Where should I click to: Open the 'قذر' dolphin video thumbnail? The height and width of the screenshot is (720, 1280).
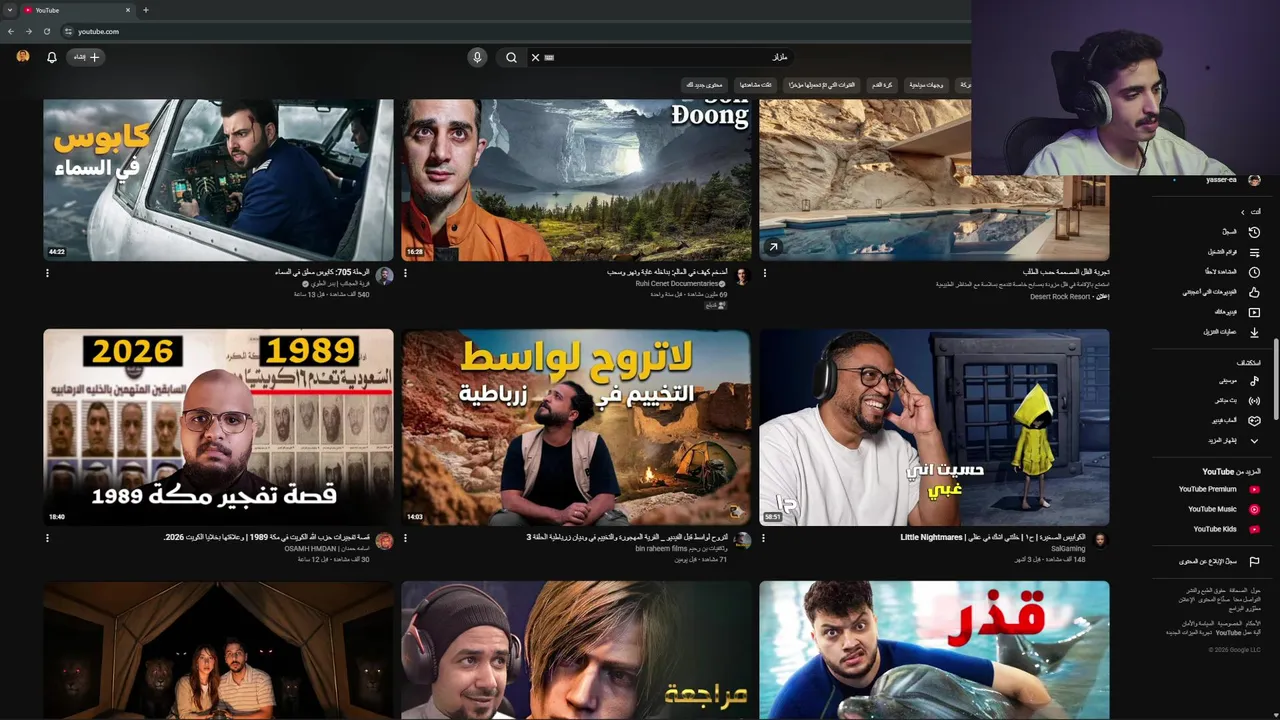(934, 650)
